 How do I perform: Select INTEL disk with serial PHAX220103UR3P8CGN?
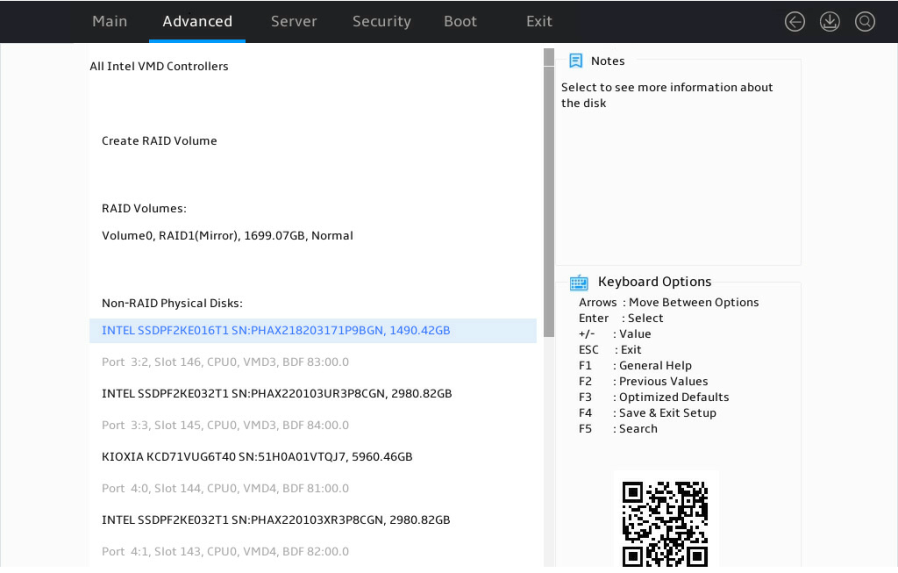tap(277, 393)
